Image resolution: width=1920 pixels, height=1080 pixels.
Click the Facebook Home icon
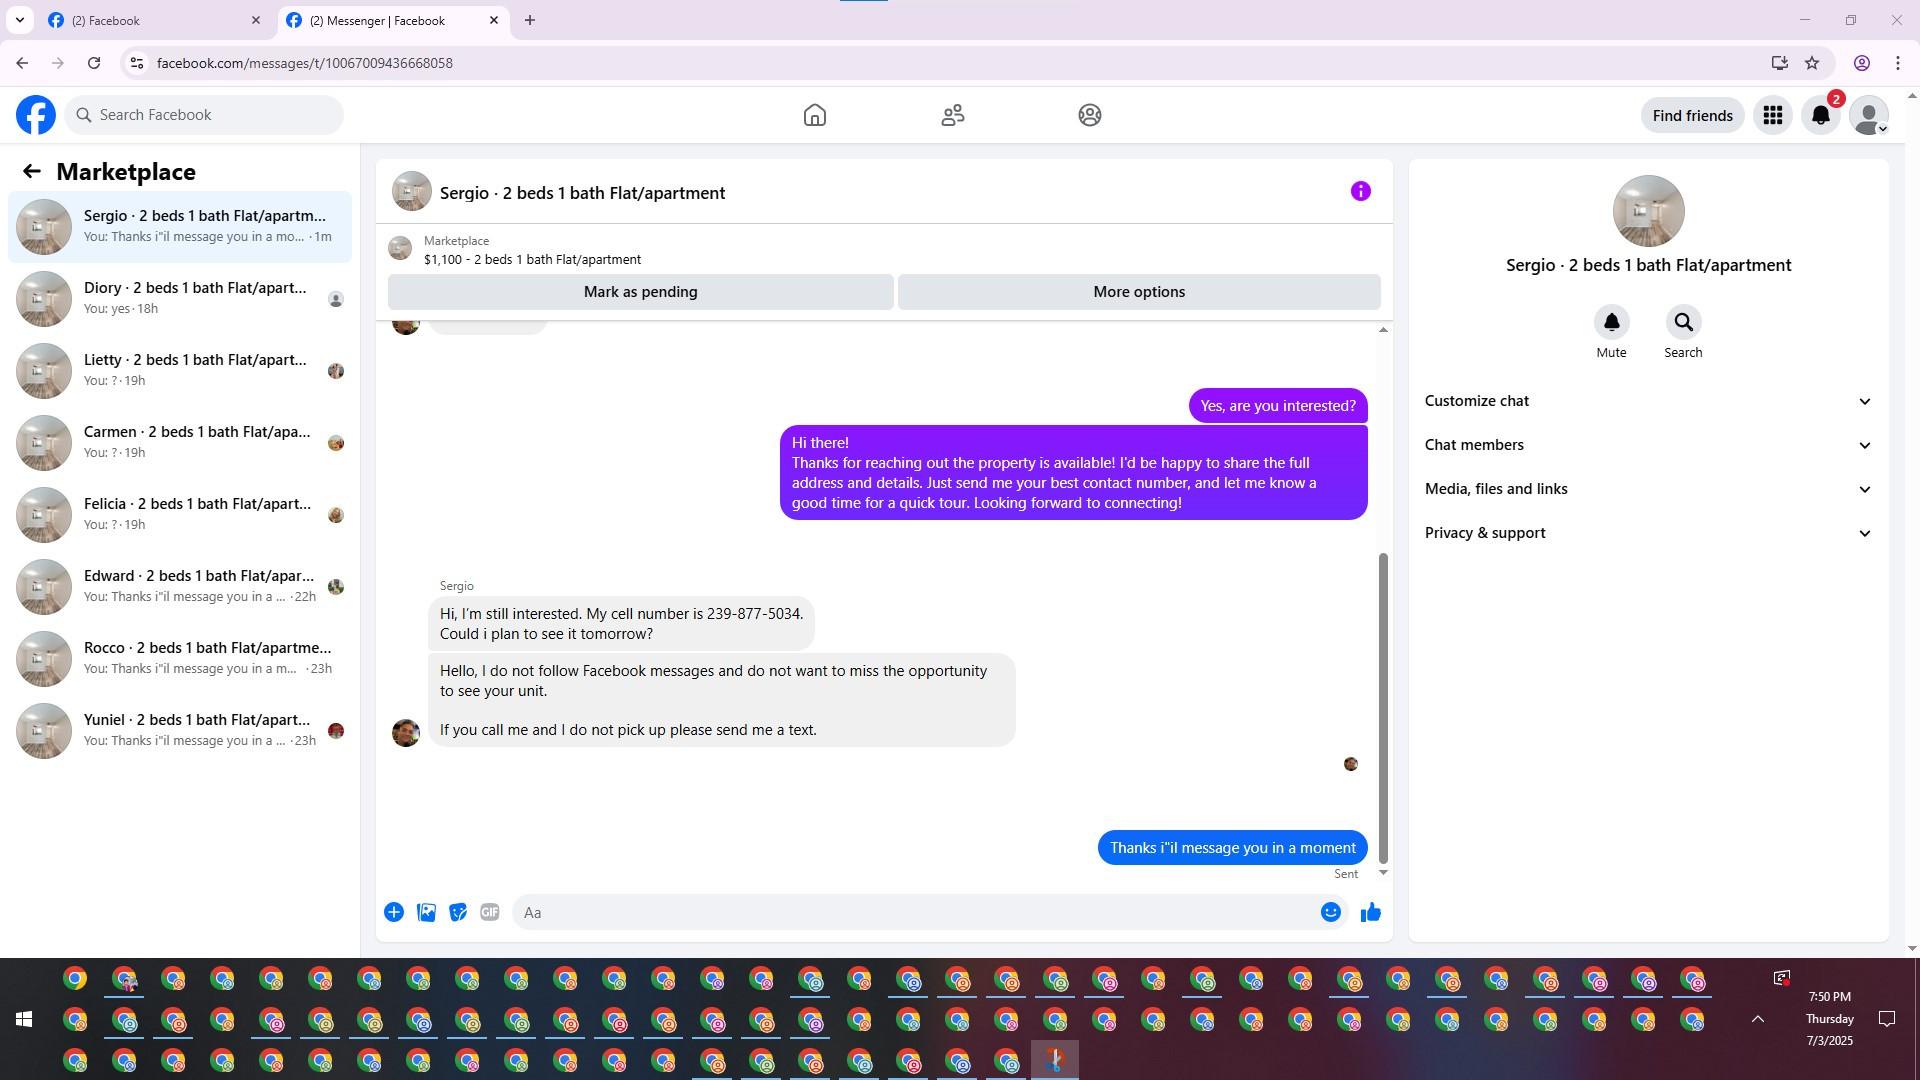pyautogui.click(x=814, y=115)
